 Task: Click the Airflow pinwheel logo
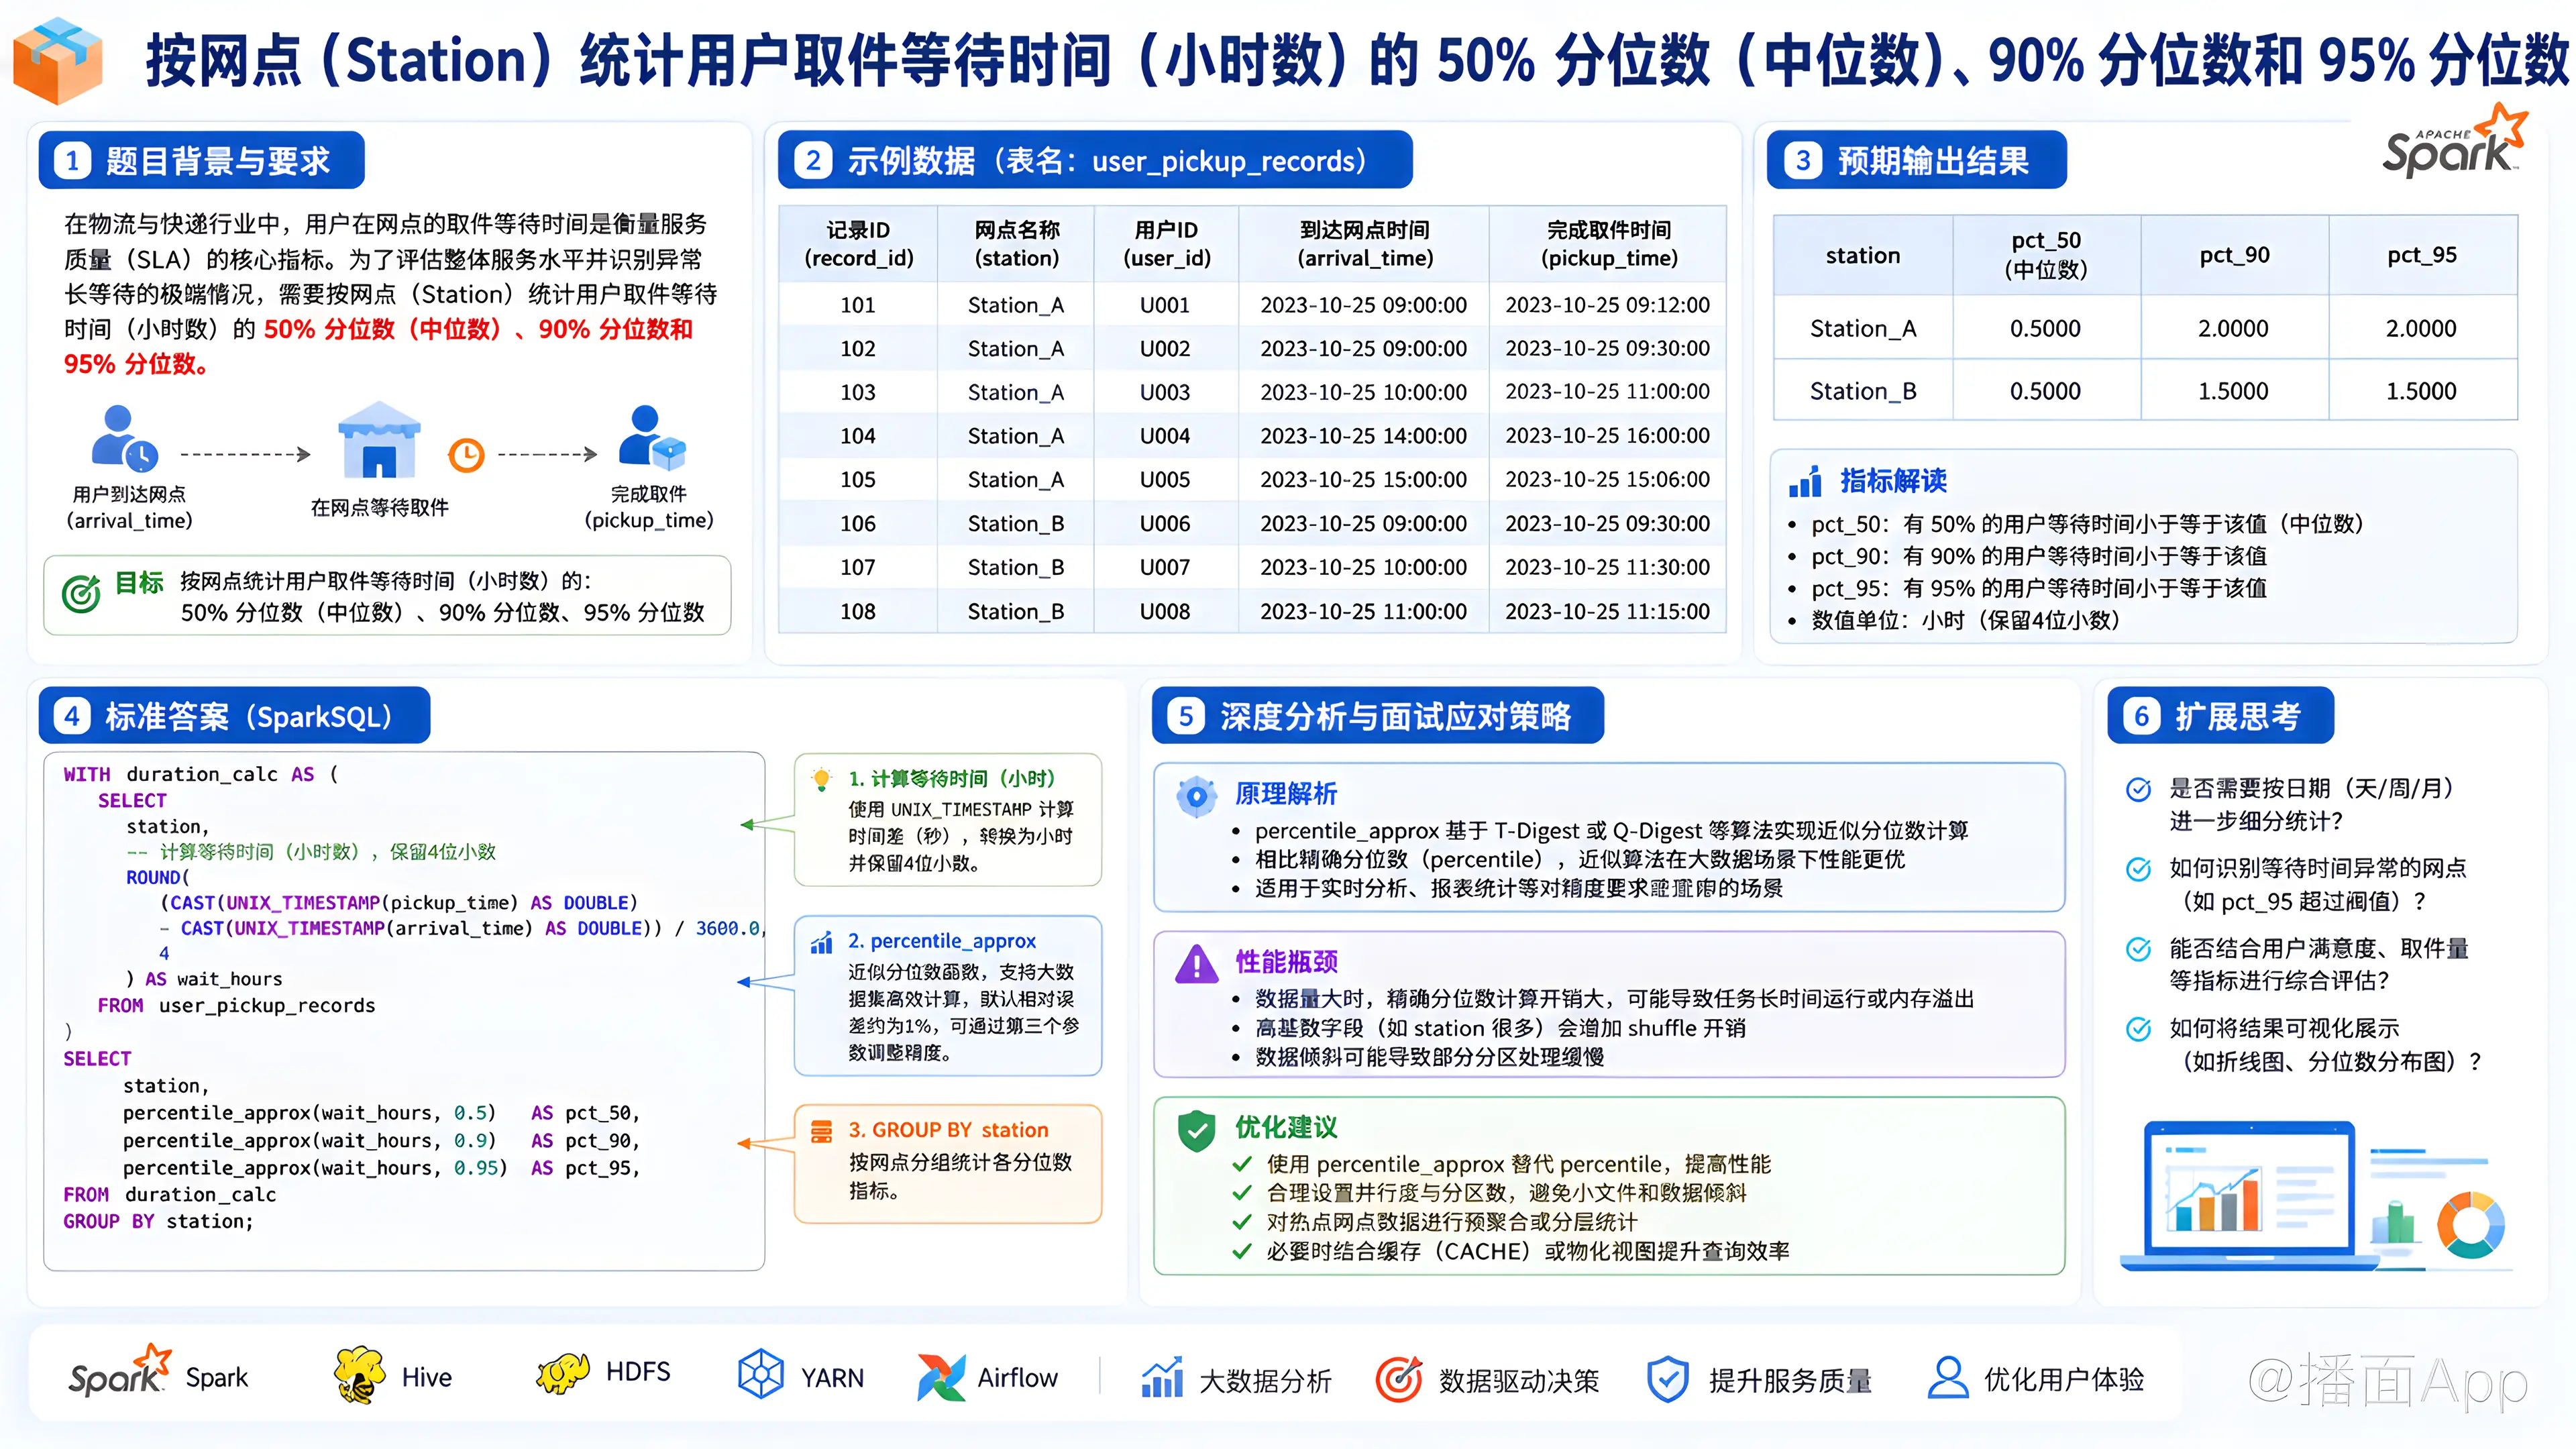[x=941, y=1377]
